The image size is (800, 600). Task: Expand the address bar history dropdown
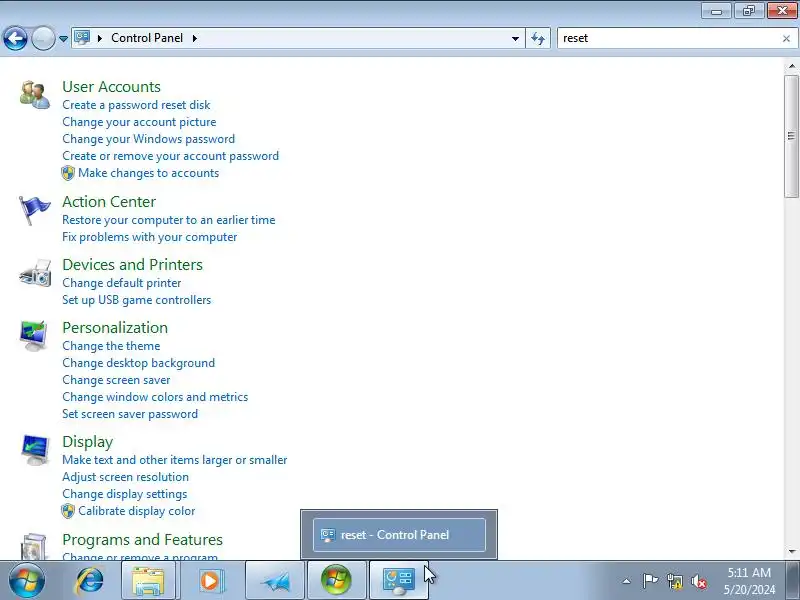pos(515,38)
